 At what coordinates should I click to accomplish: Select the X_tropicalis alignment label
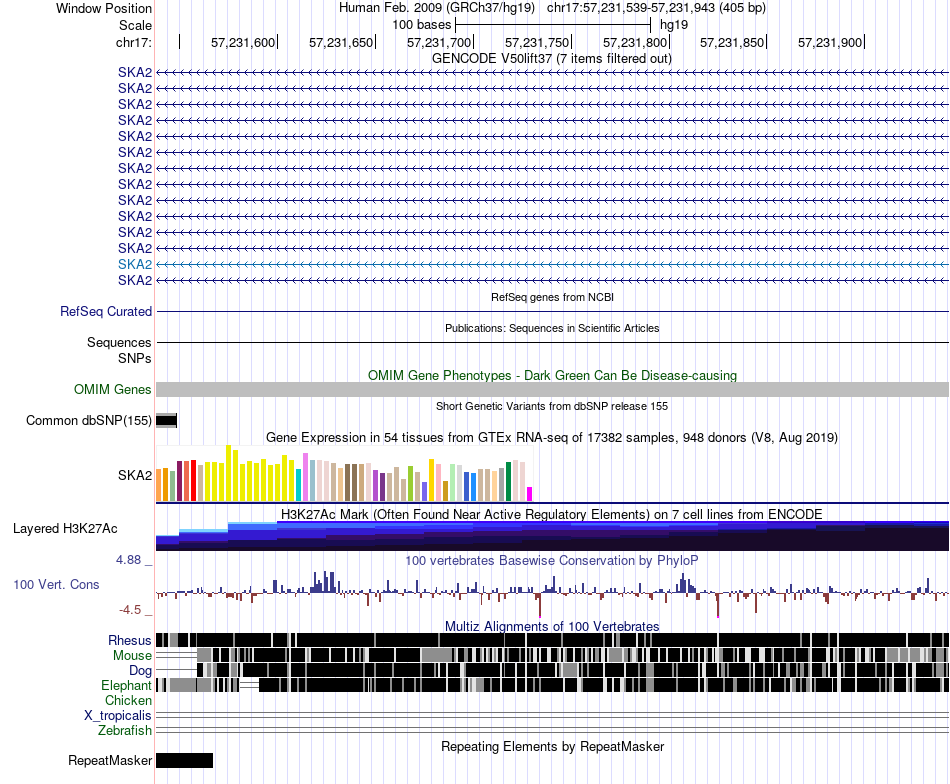[118, 716]
